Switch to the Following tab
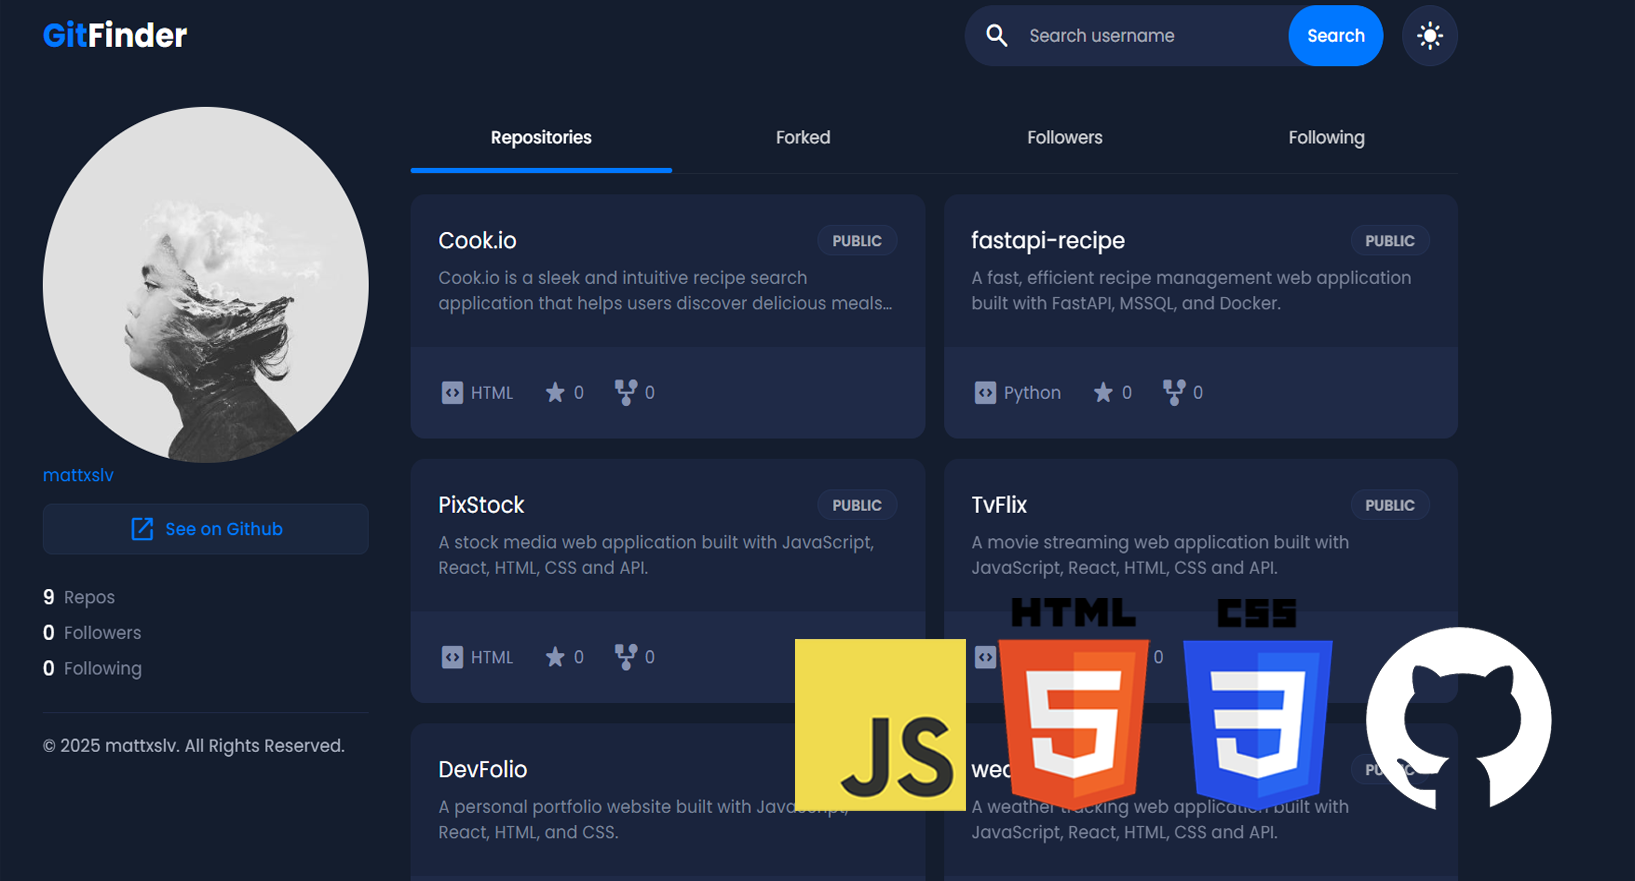Viewport: 1635px width, 881px height. click(x=1326, y=138)
